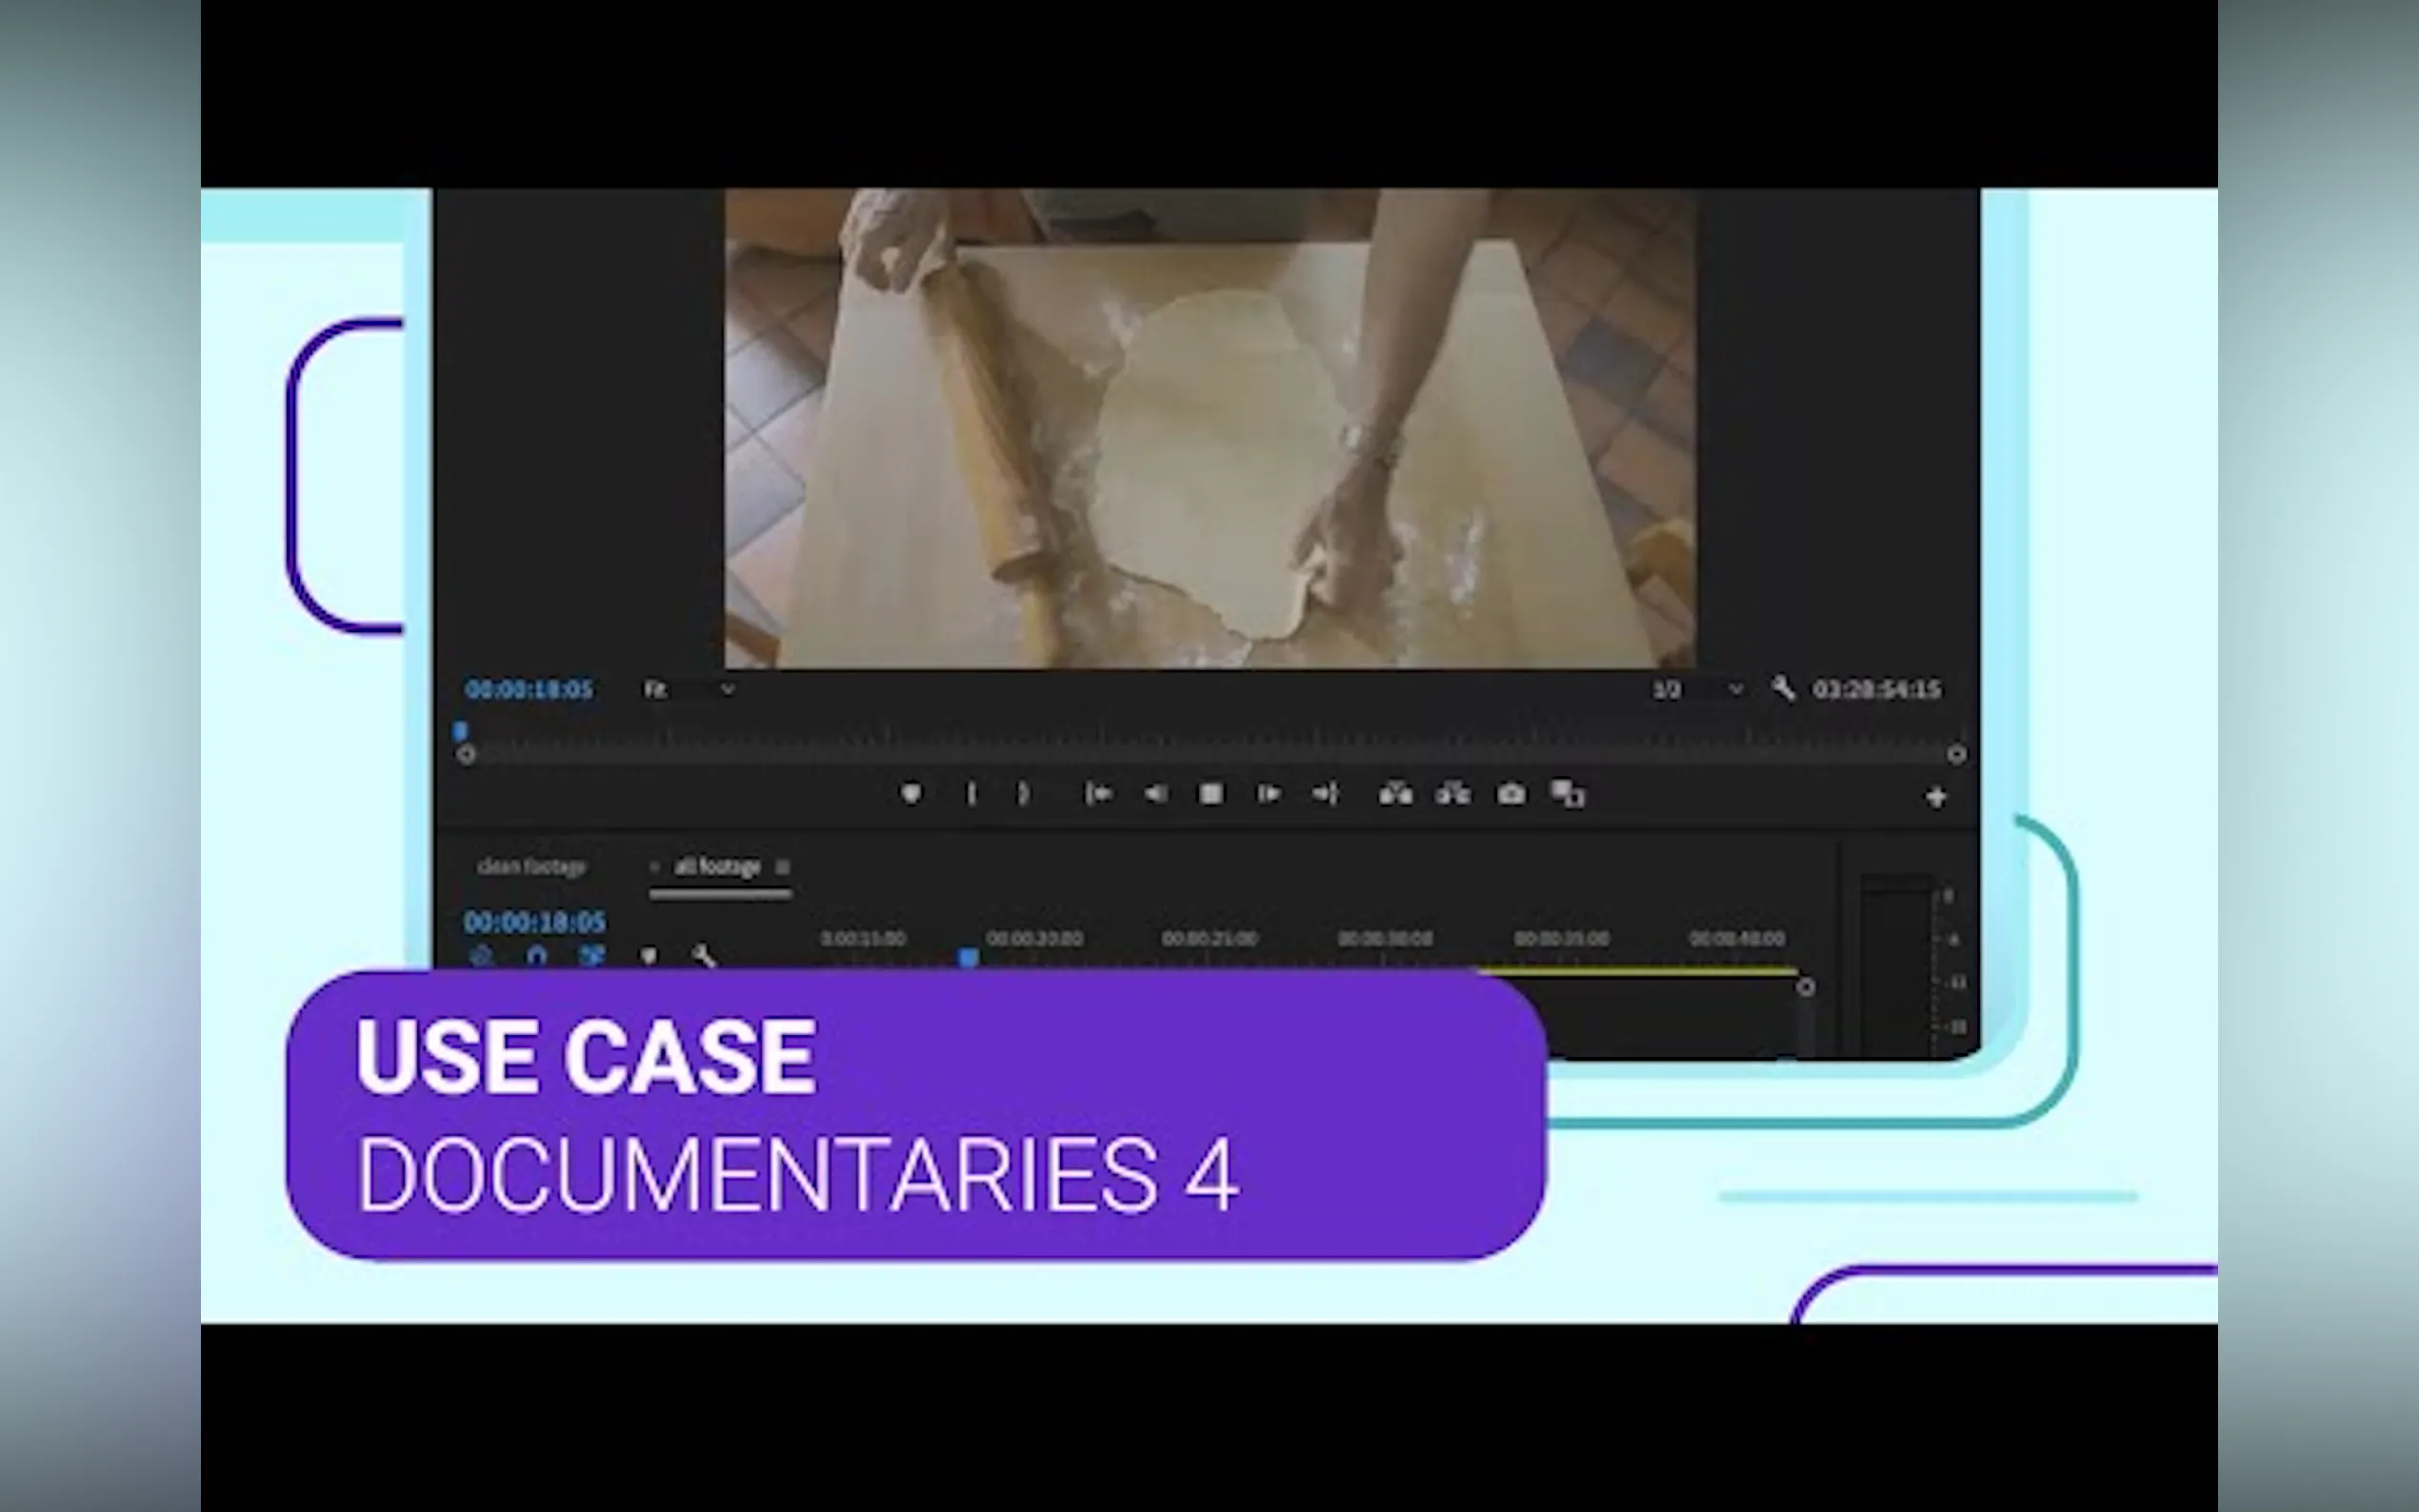Click the Go to Out point icon
Viewport: 2419px width, 1512px height.
point(1325,794)
